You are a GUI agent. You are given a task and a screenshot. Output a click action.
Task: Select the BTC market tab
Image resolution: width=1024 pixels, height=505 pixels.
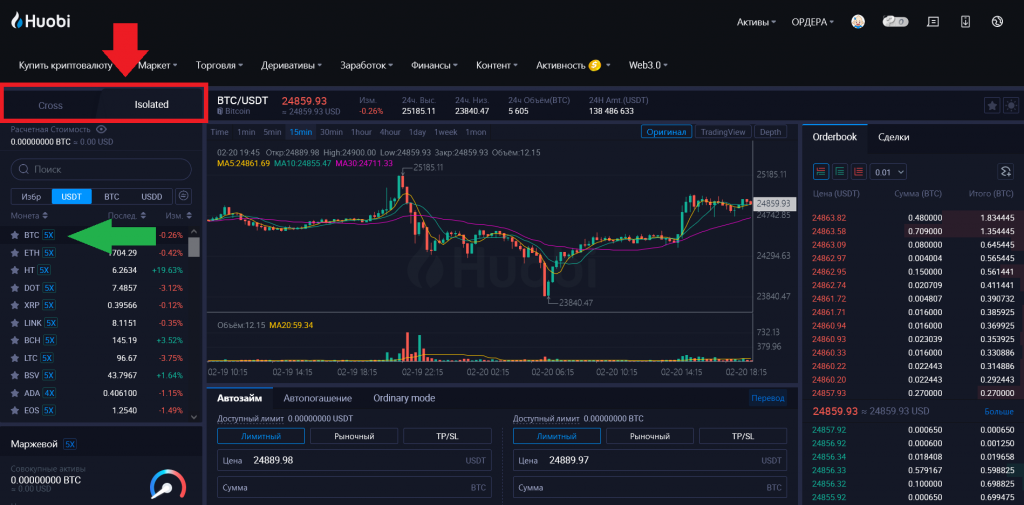pos(112,196)
